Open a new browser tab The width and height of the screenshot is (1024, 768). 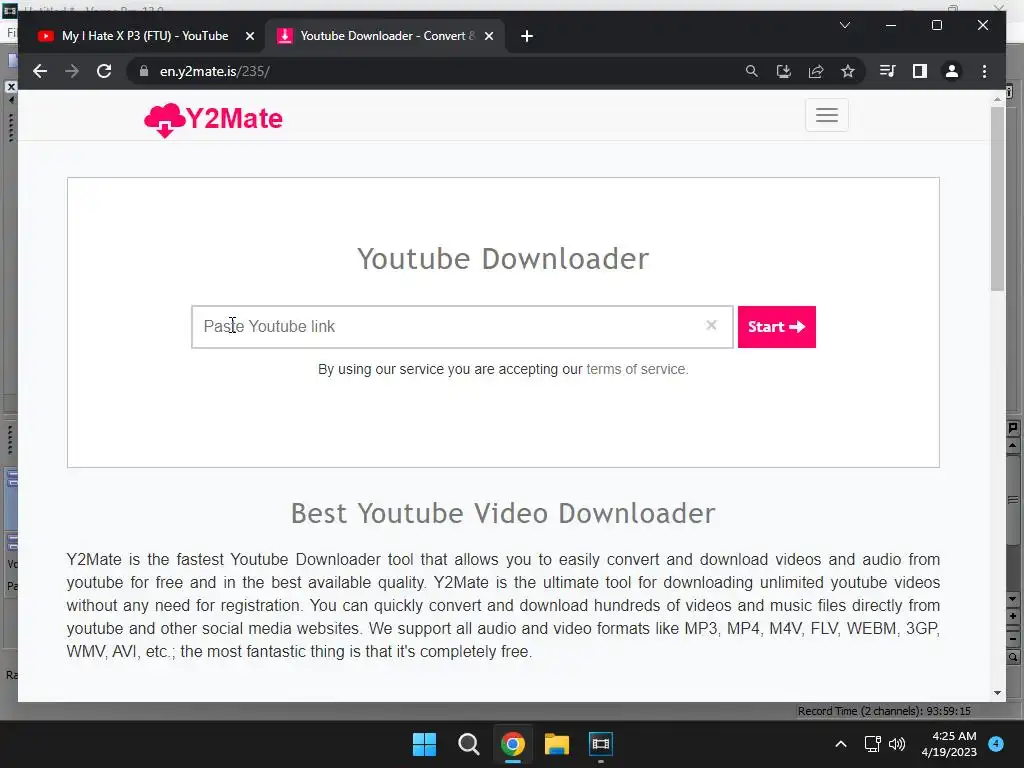click(527, 37)
